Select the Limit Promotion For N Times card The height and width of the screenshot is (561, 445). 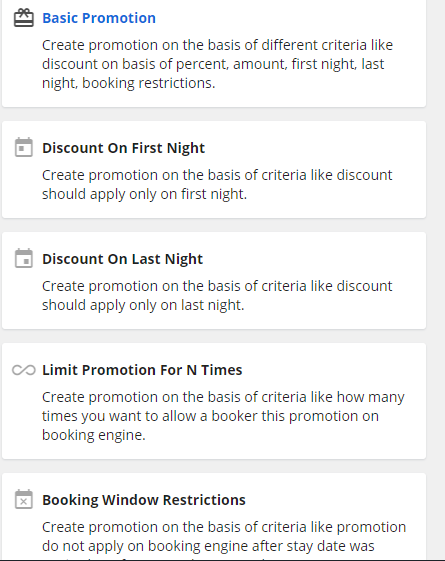click(214, 401)
